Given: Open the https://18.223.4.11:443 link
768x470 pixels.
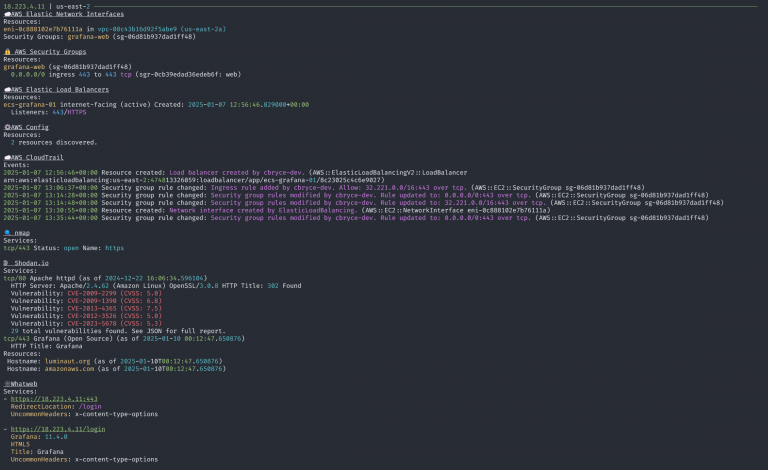Looking at the screenshot, I should [54, 399].
